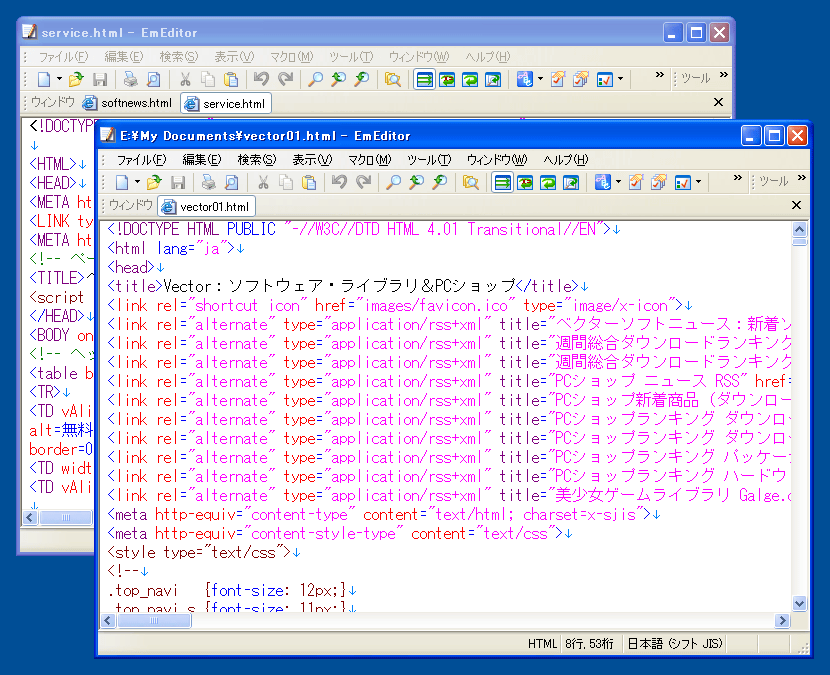Close document with X on vector01.html tab bar

click(x=796, y=205)
